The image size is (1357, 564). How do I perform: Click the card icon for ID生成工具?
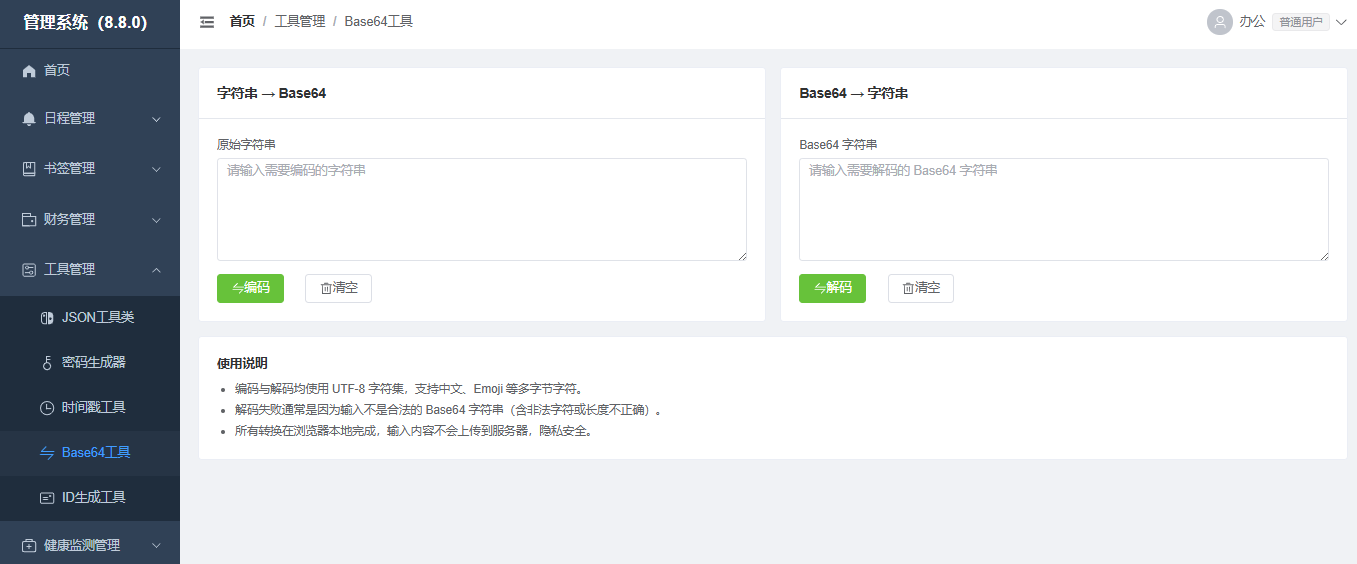[x=47, y=498]
